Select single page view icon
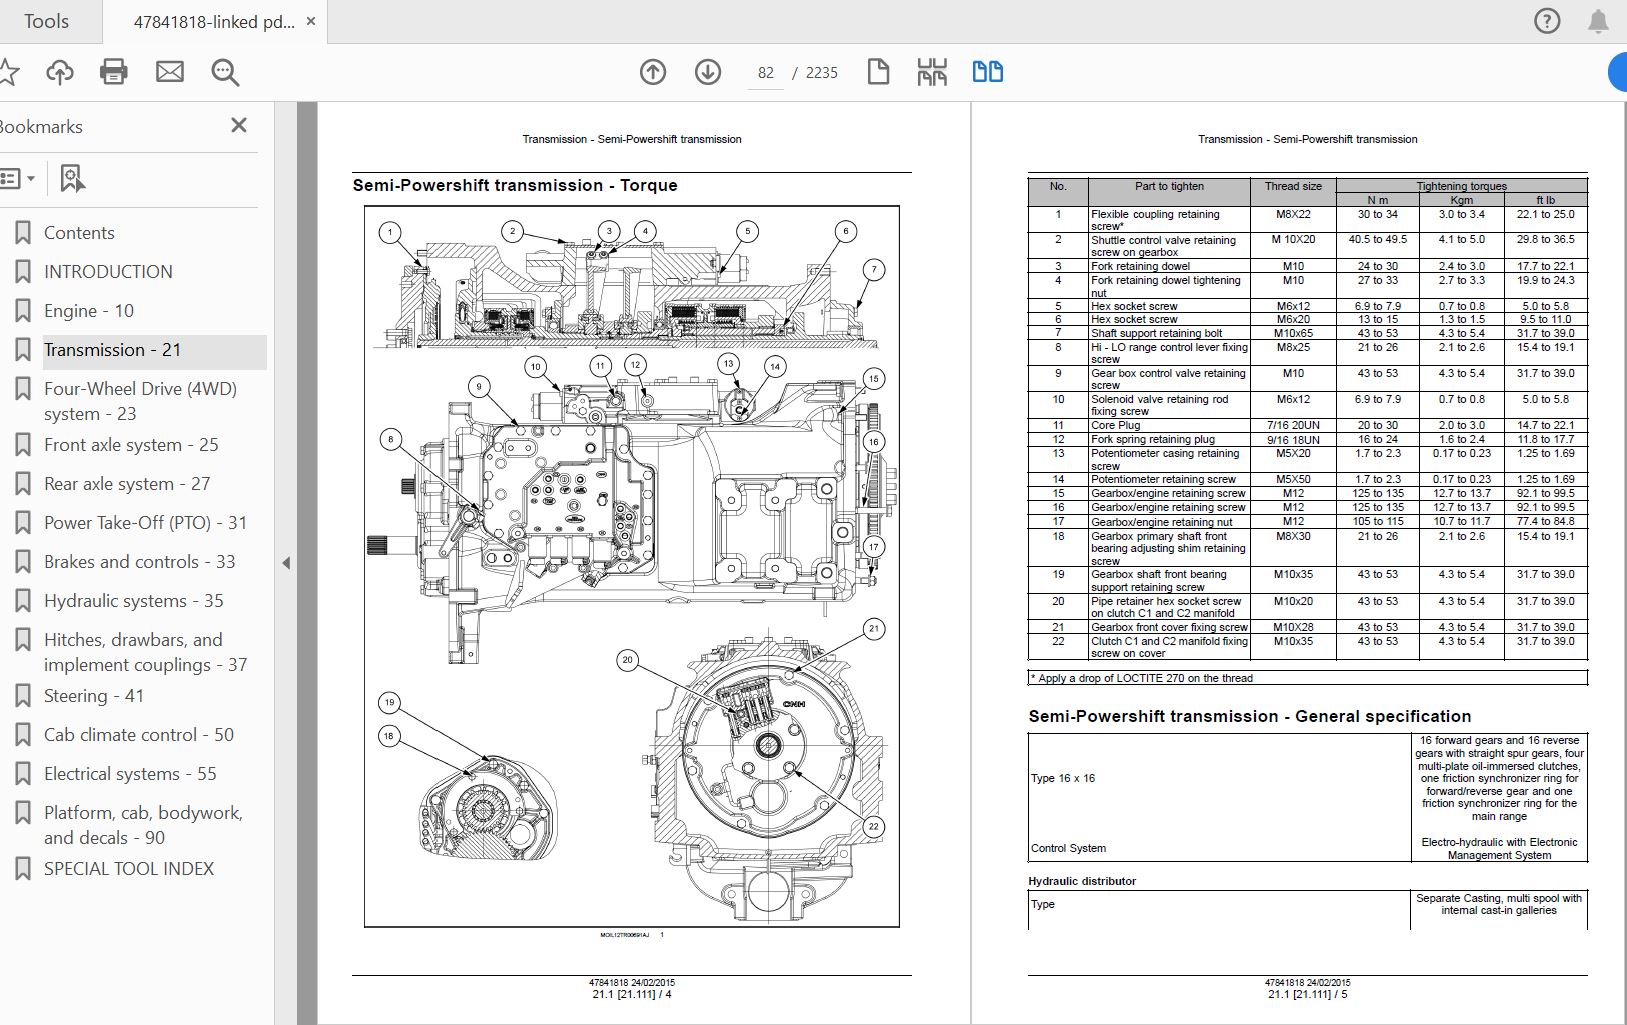The image size is (1627, 1025). [x=878, y=72]
